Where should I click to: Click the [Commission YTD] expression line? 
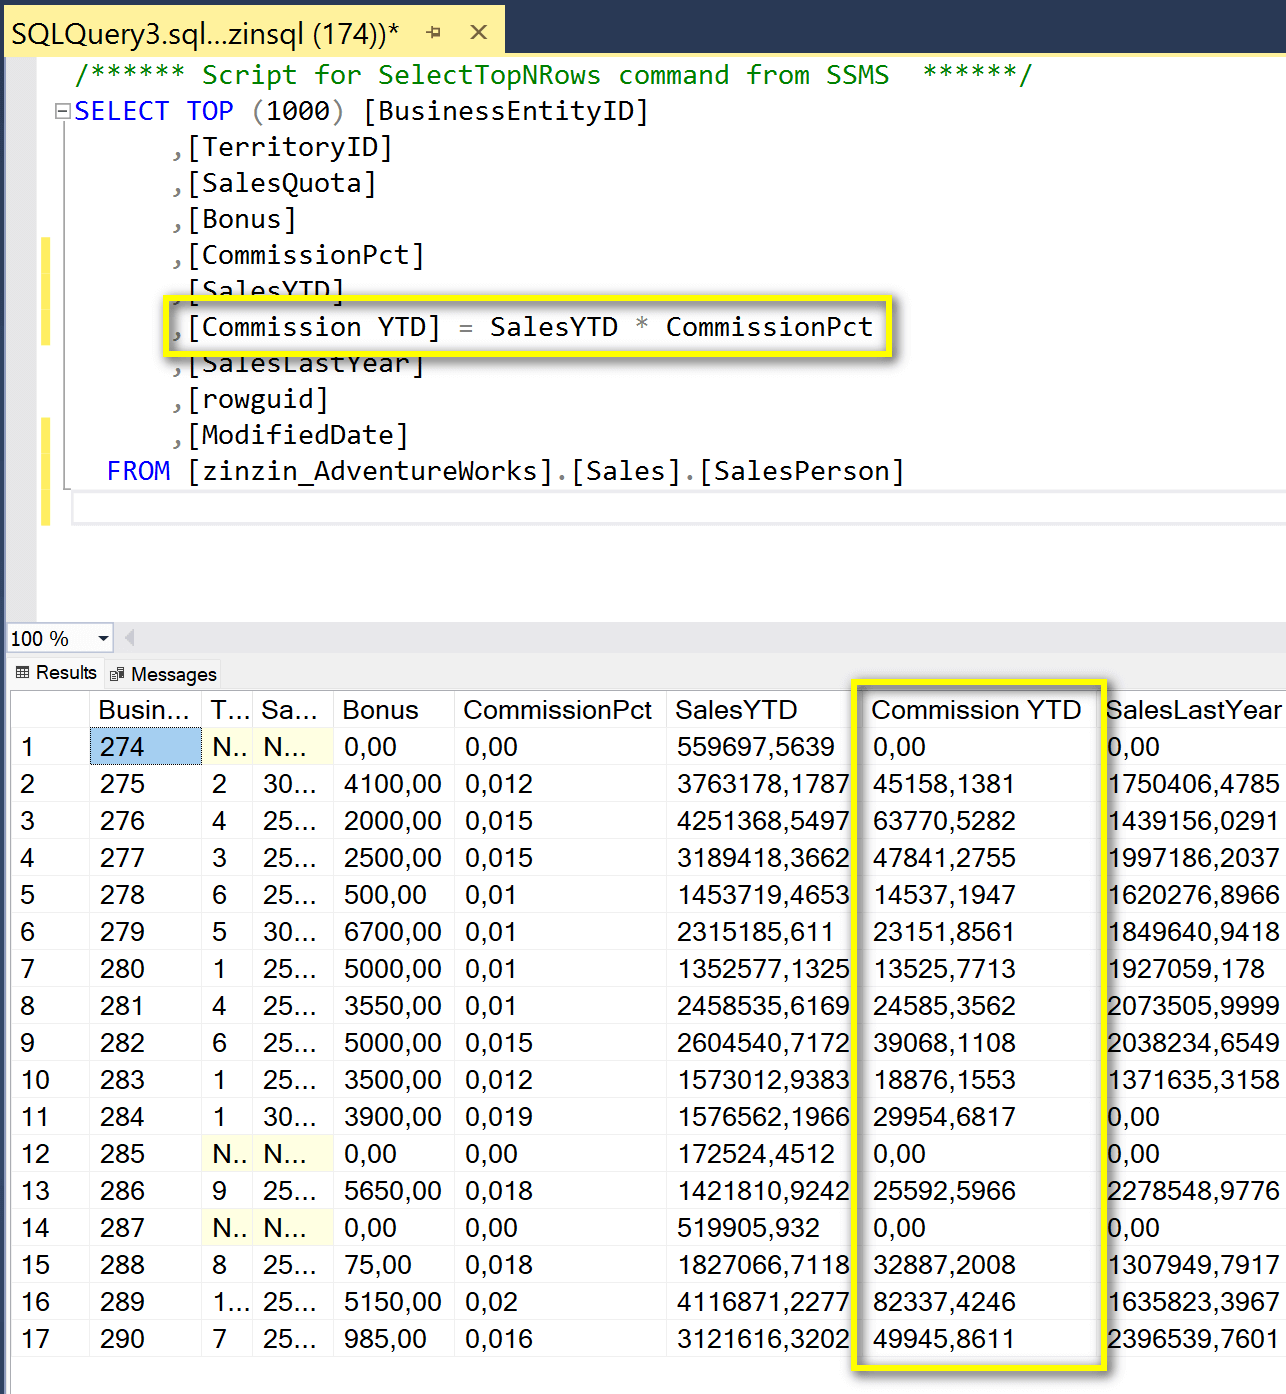[x=522, y=327]
